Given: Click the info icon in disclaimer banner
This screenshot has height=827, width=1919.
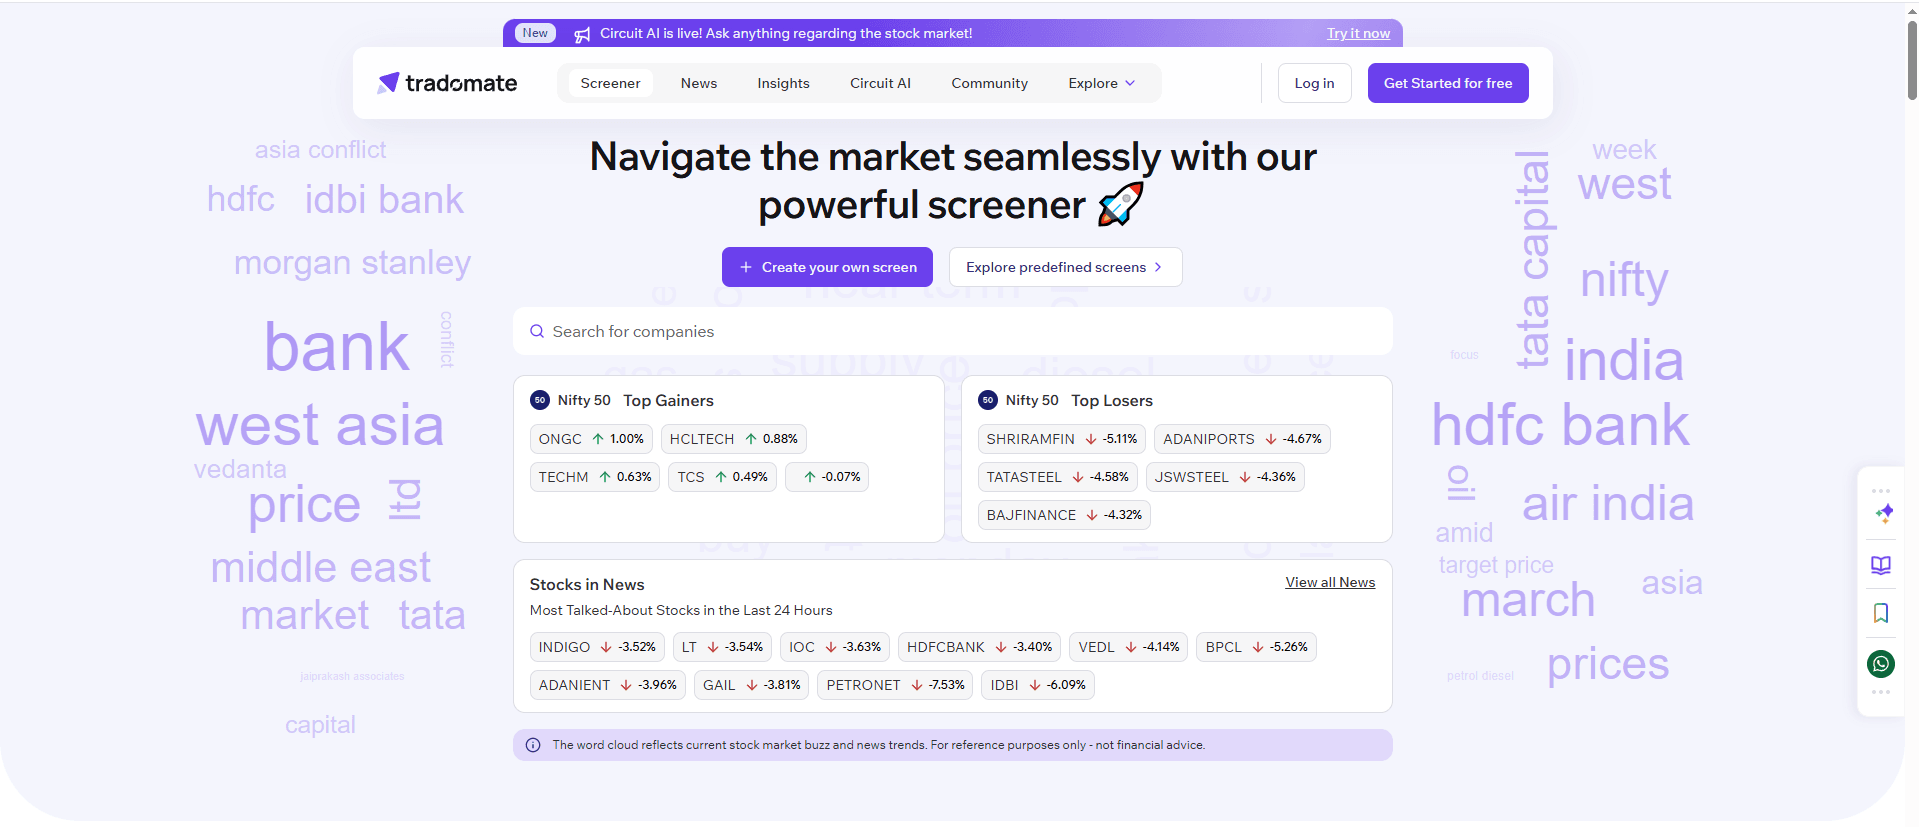Looking at the screenshot, I should click(x=533, y=745).
